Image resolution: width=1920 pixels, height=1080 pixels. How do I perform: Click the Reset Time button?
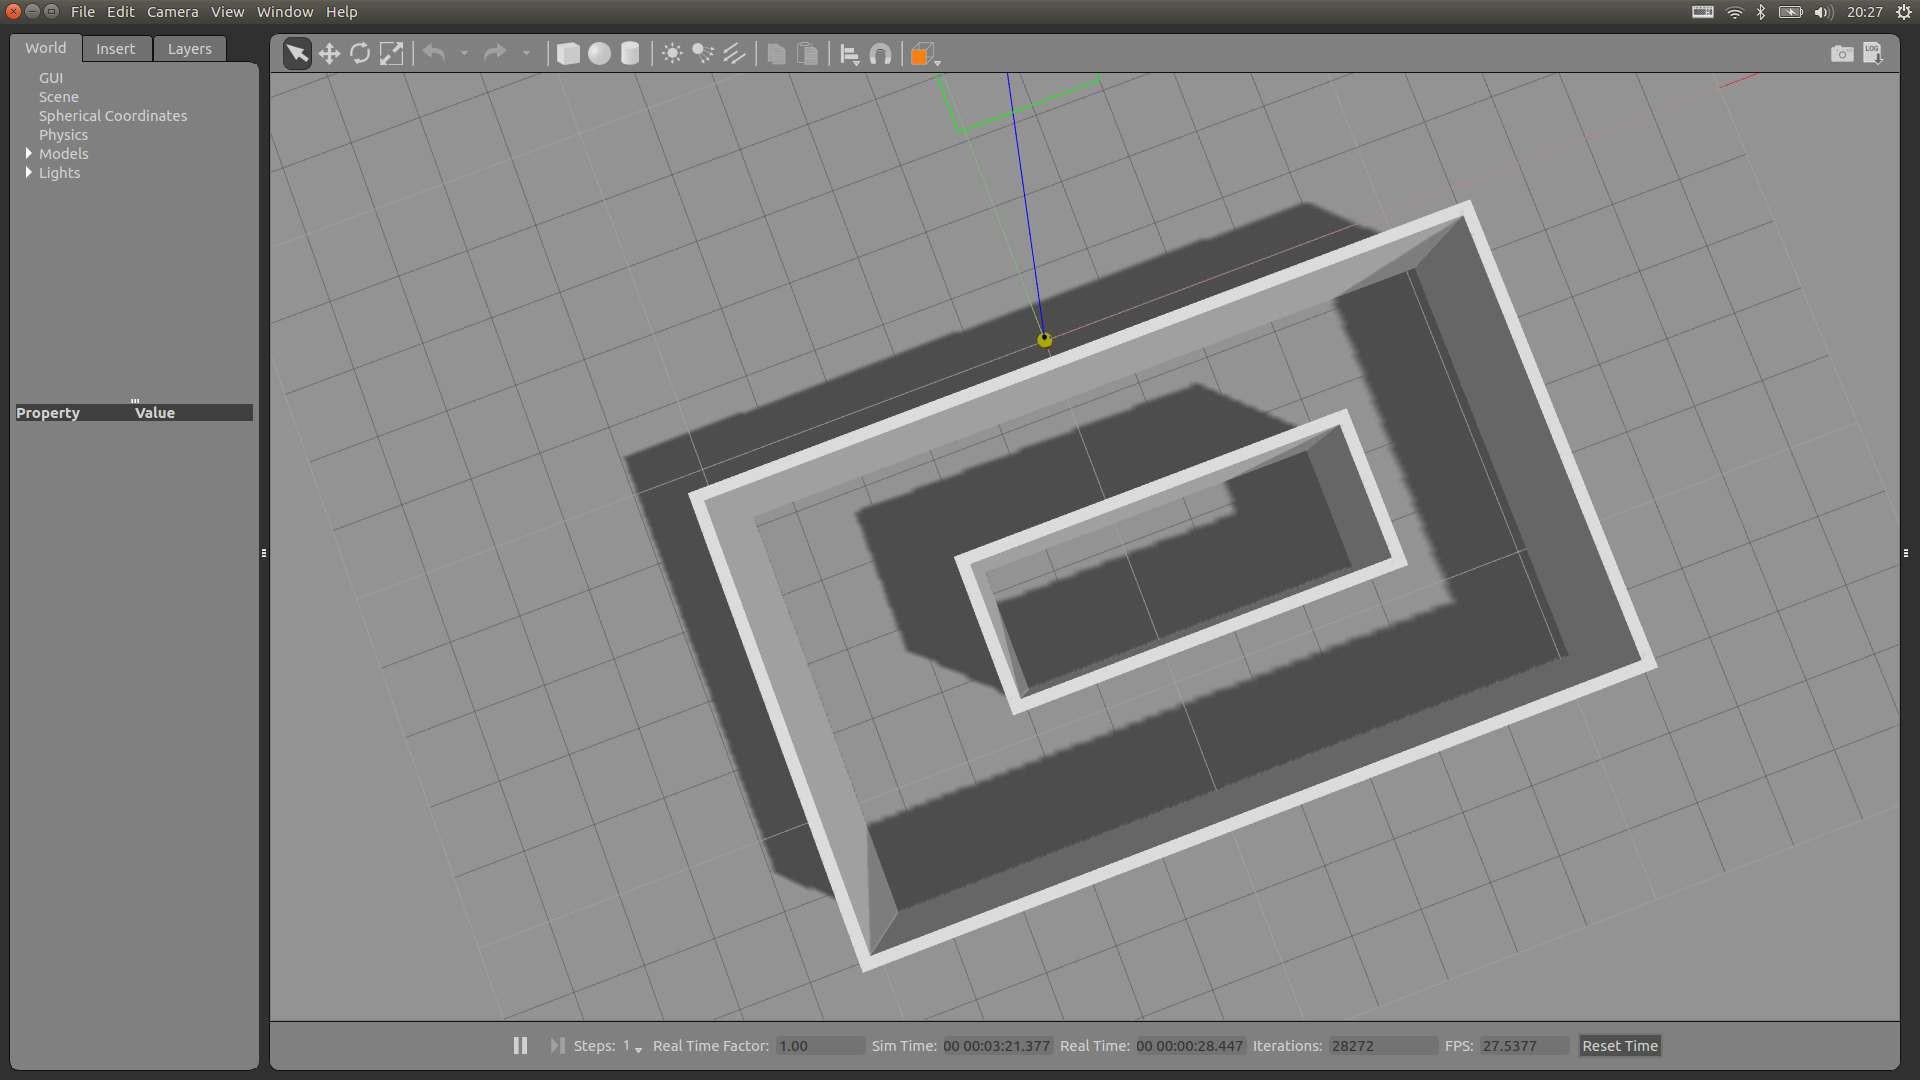coord(1619,1046)
